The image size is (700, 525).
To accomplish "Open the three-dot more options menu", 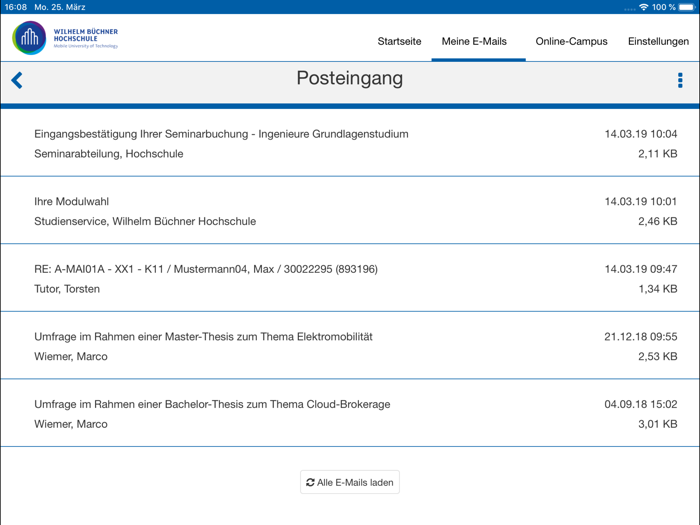I will 680,80.
